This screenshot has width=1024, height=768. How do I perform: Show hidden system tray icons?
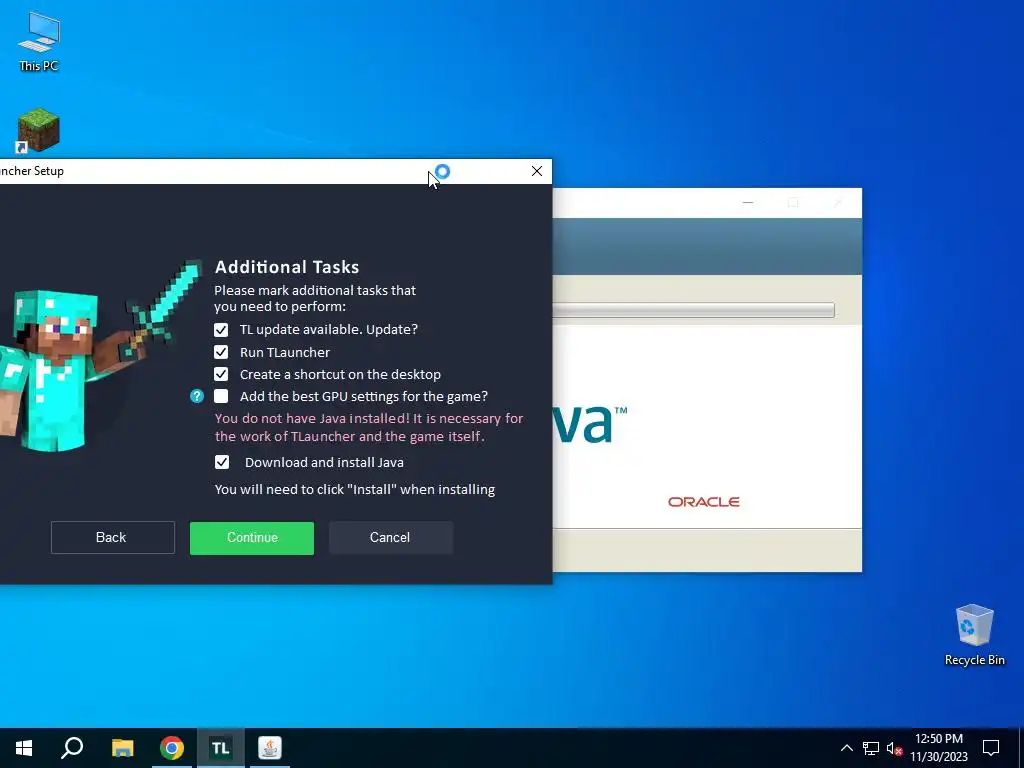tap(846, 748)
